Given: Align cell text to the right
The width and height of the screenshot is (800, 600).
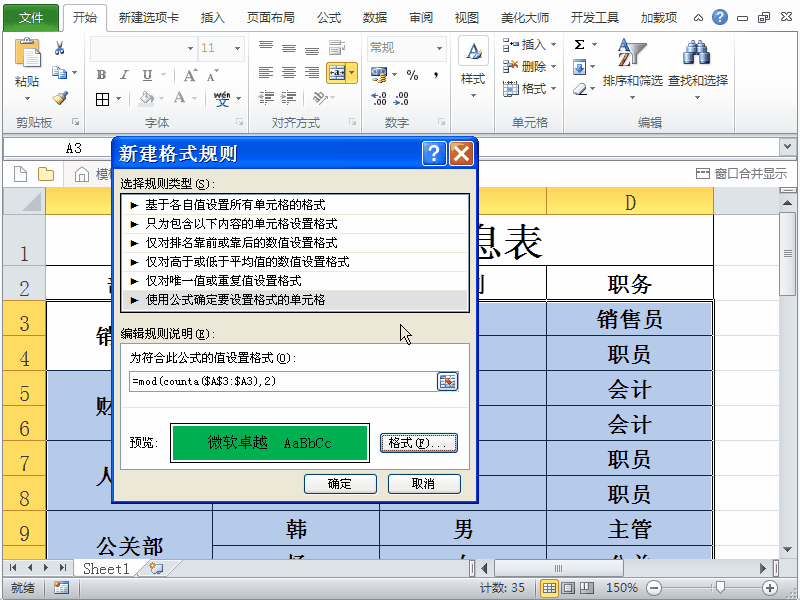Looking at the screenshot, I should [312, 72].
